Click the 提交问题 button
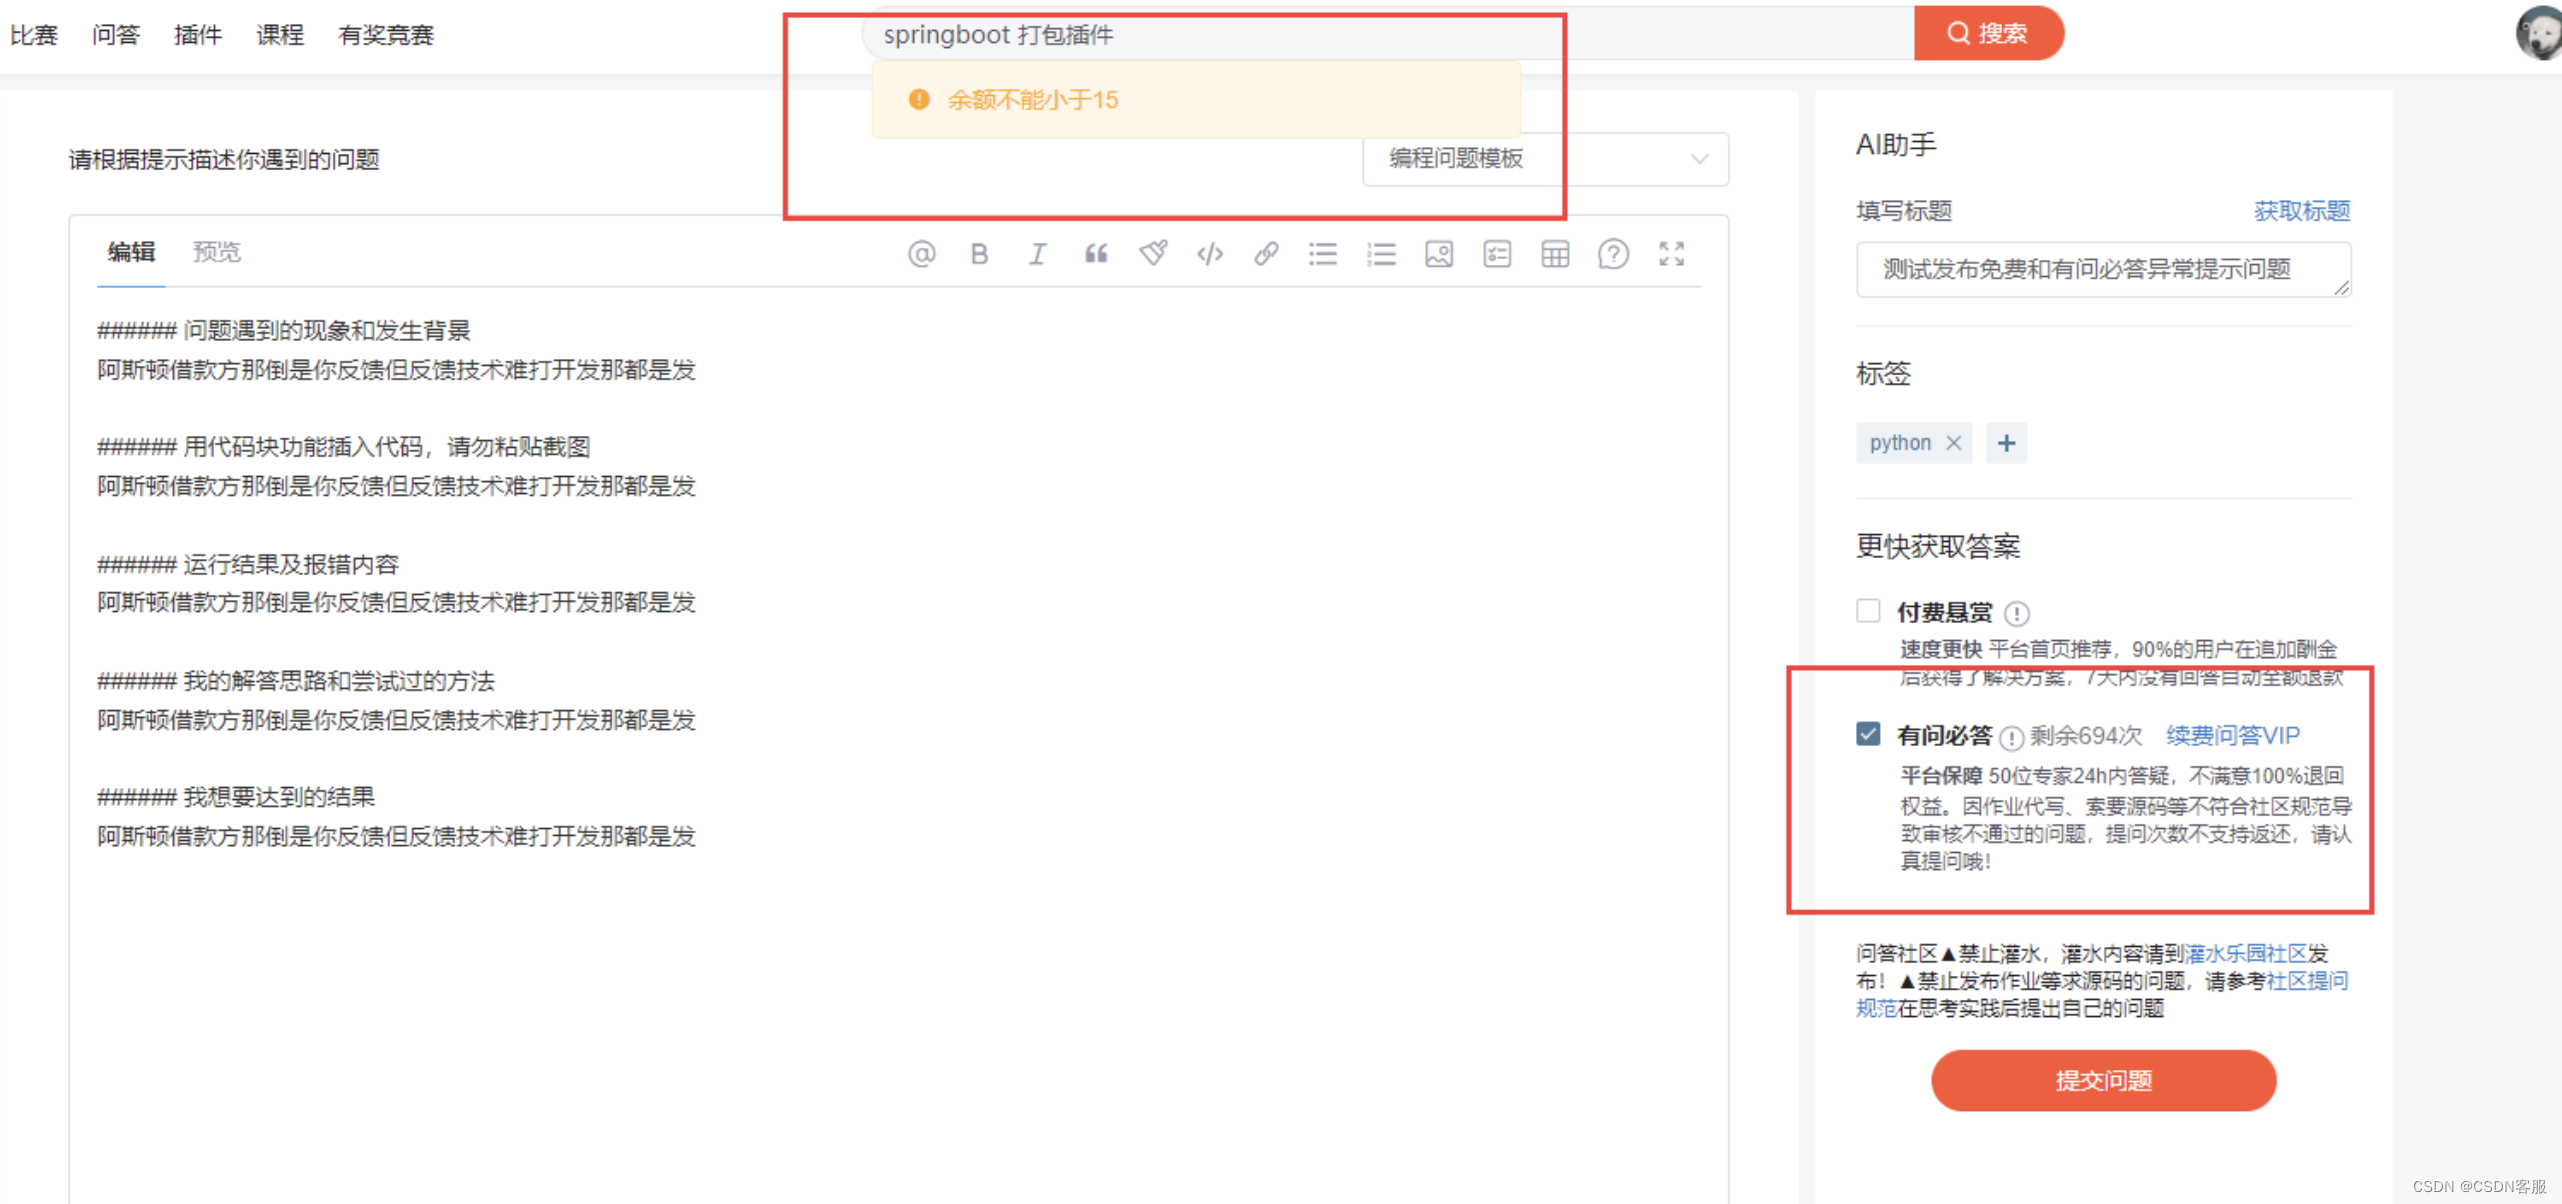This screenshot has height=1204, width=2562. pyautogui.click(x=2103, y=1080)
